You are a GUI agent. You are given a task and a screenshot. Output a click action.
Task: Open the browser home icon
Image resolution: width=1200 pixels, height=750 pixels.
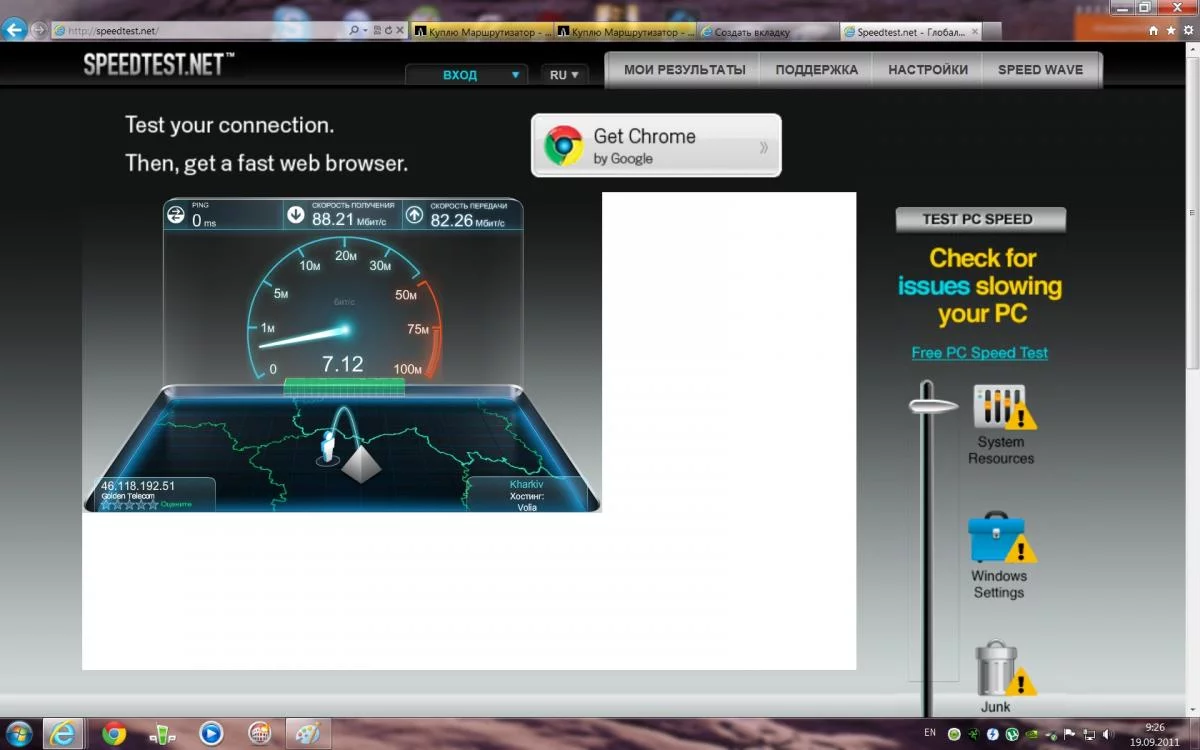coord(1154,31)
